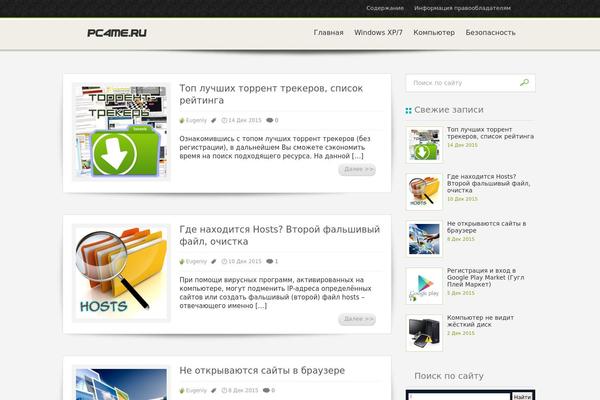Image resolution: width=600 pixels, height=400 pixels.
Task: Open sidebar thumbnail for hard disk post
Action: point(424,333)
